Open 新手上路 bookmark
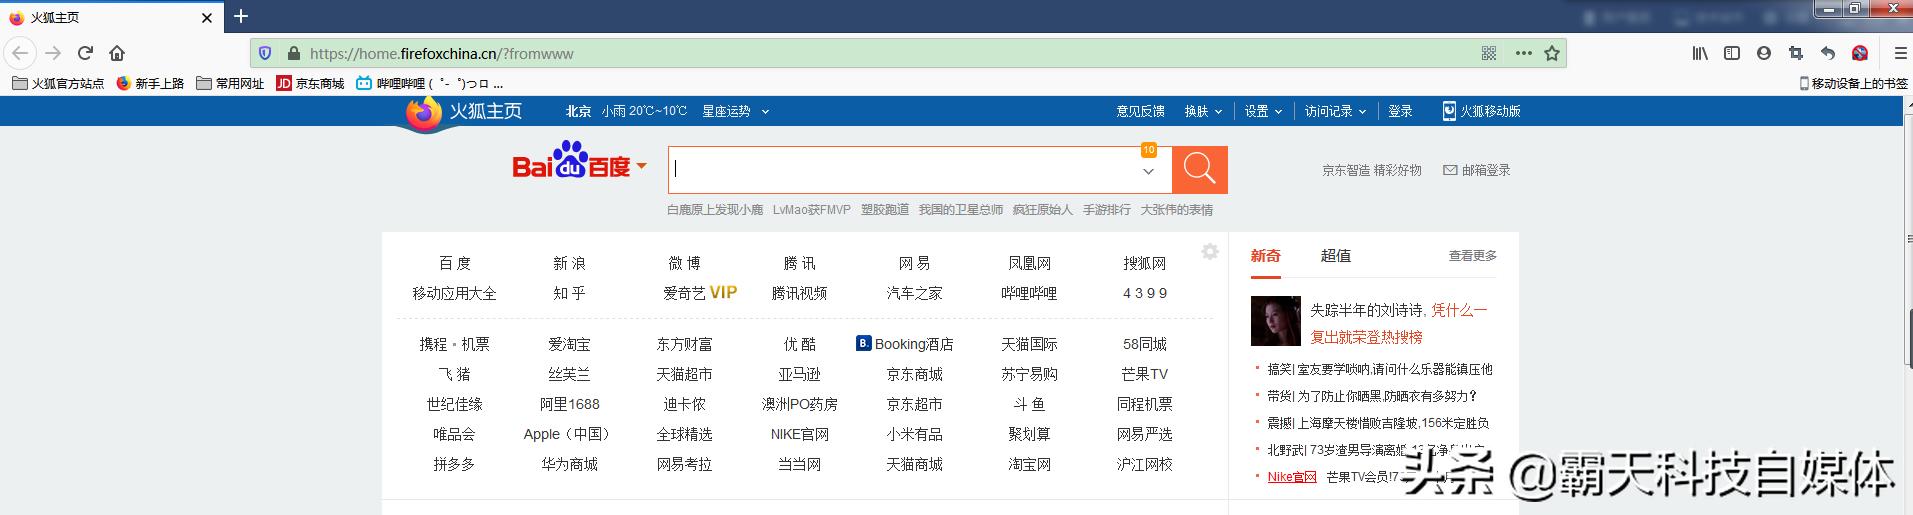This screenshot has width=1913, height=515. click(x=150, y=84)
